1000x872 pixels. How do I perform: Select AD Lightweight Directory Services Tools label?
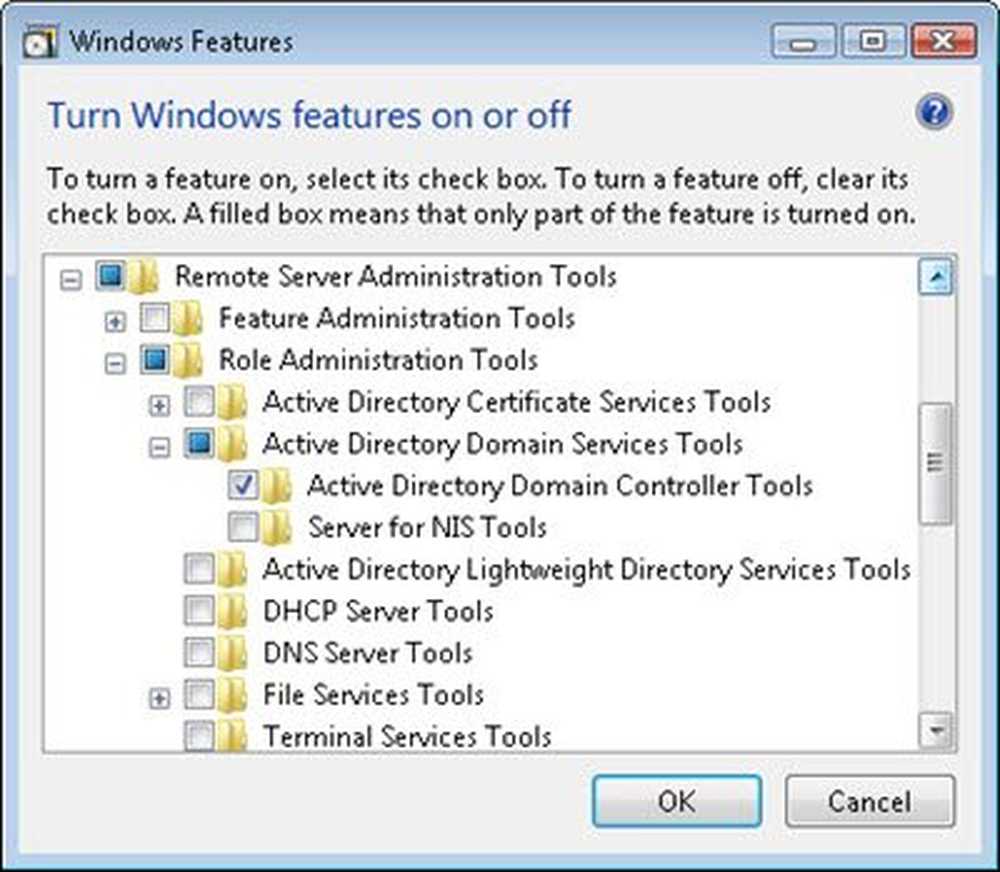[x=587, y=570]
